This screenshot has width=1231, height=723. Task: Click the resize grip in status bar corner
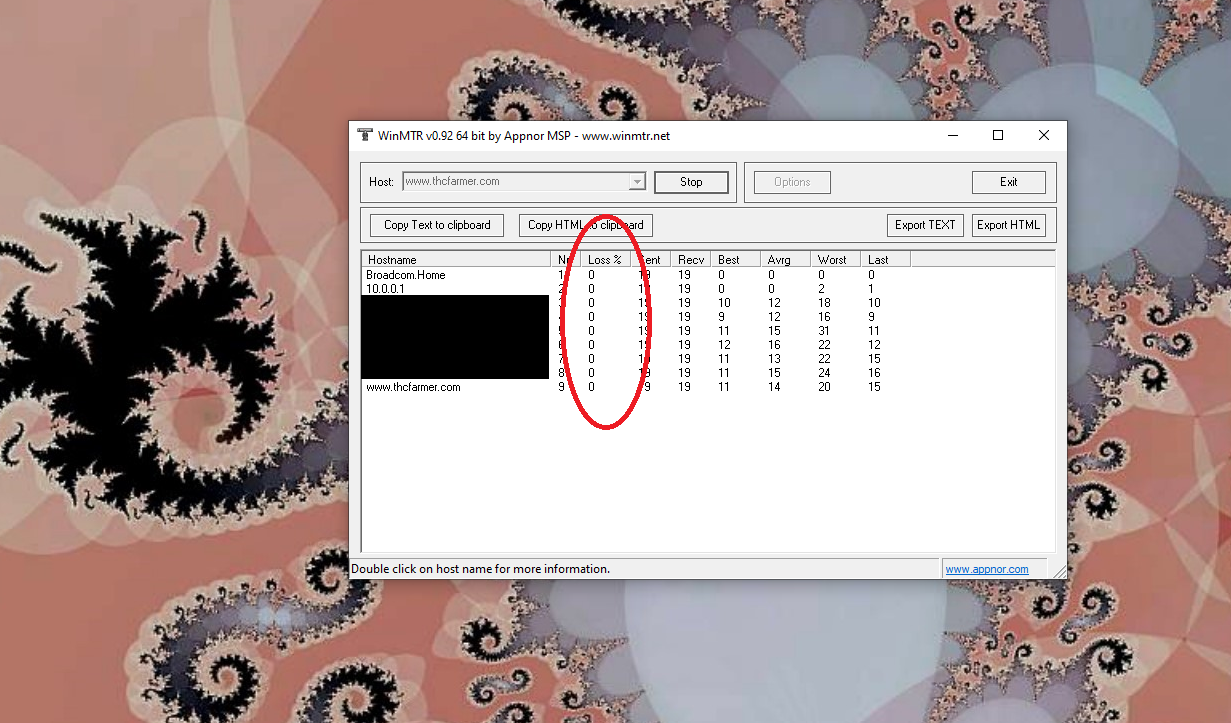[x=1058, y=570]
